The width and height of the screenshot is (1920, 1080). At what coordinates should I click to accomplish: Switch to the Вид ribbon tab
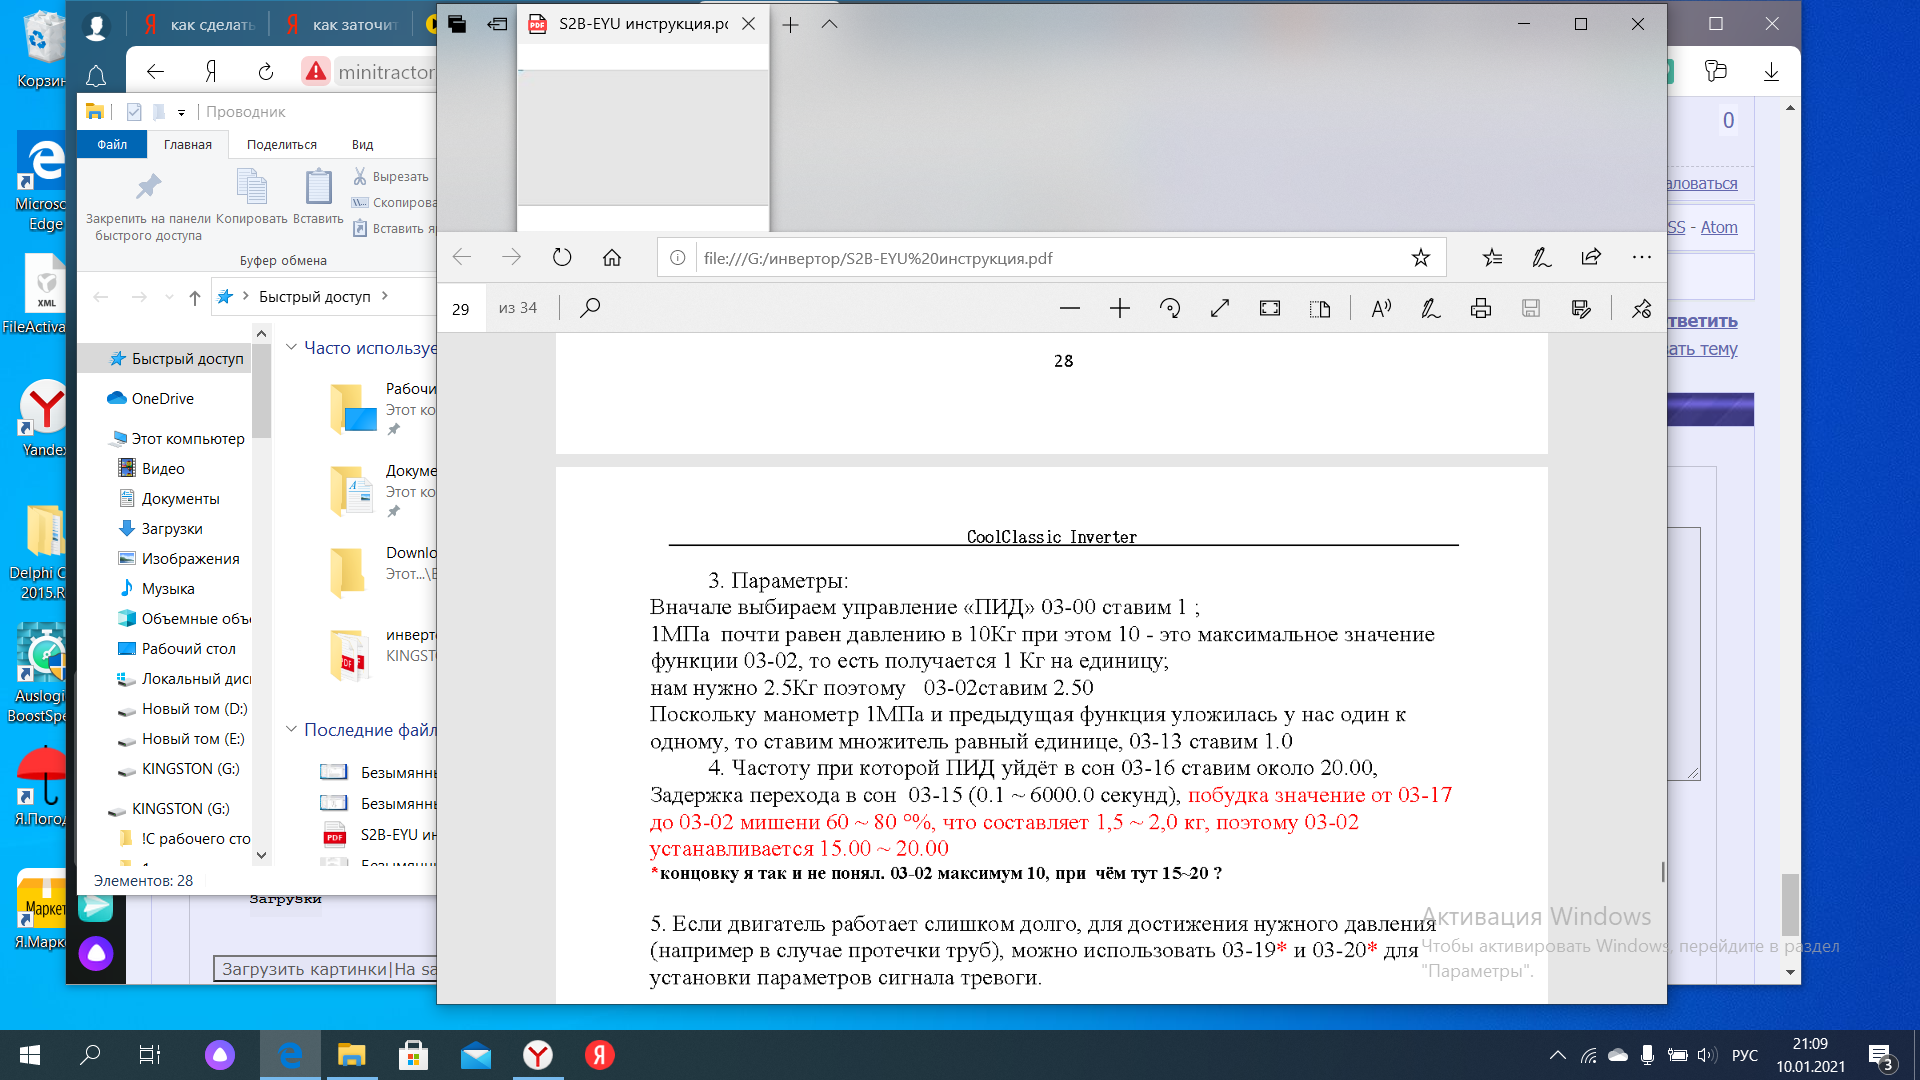(363, 145)
